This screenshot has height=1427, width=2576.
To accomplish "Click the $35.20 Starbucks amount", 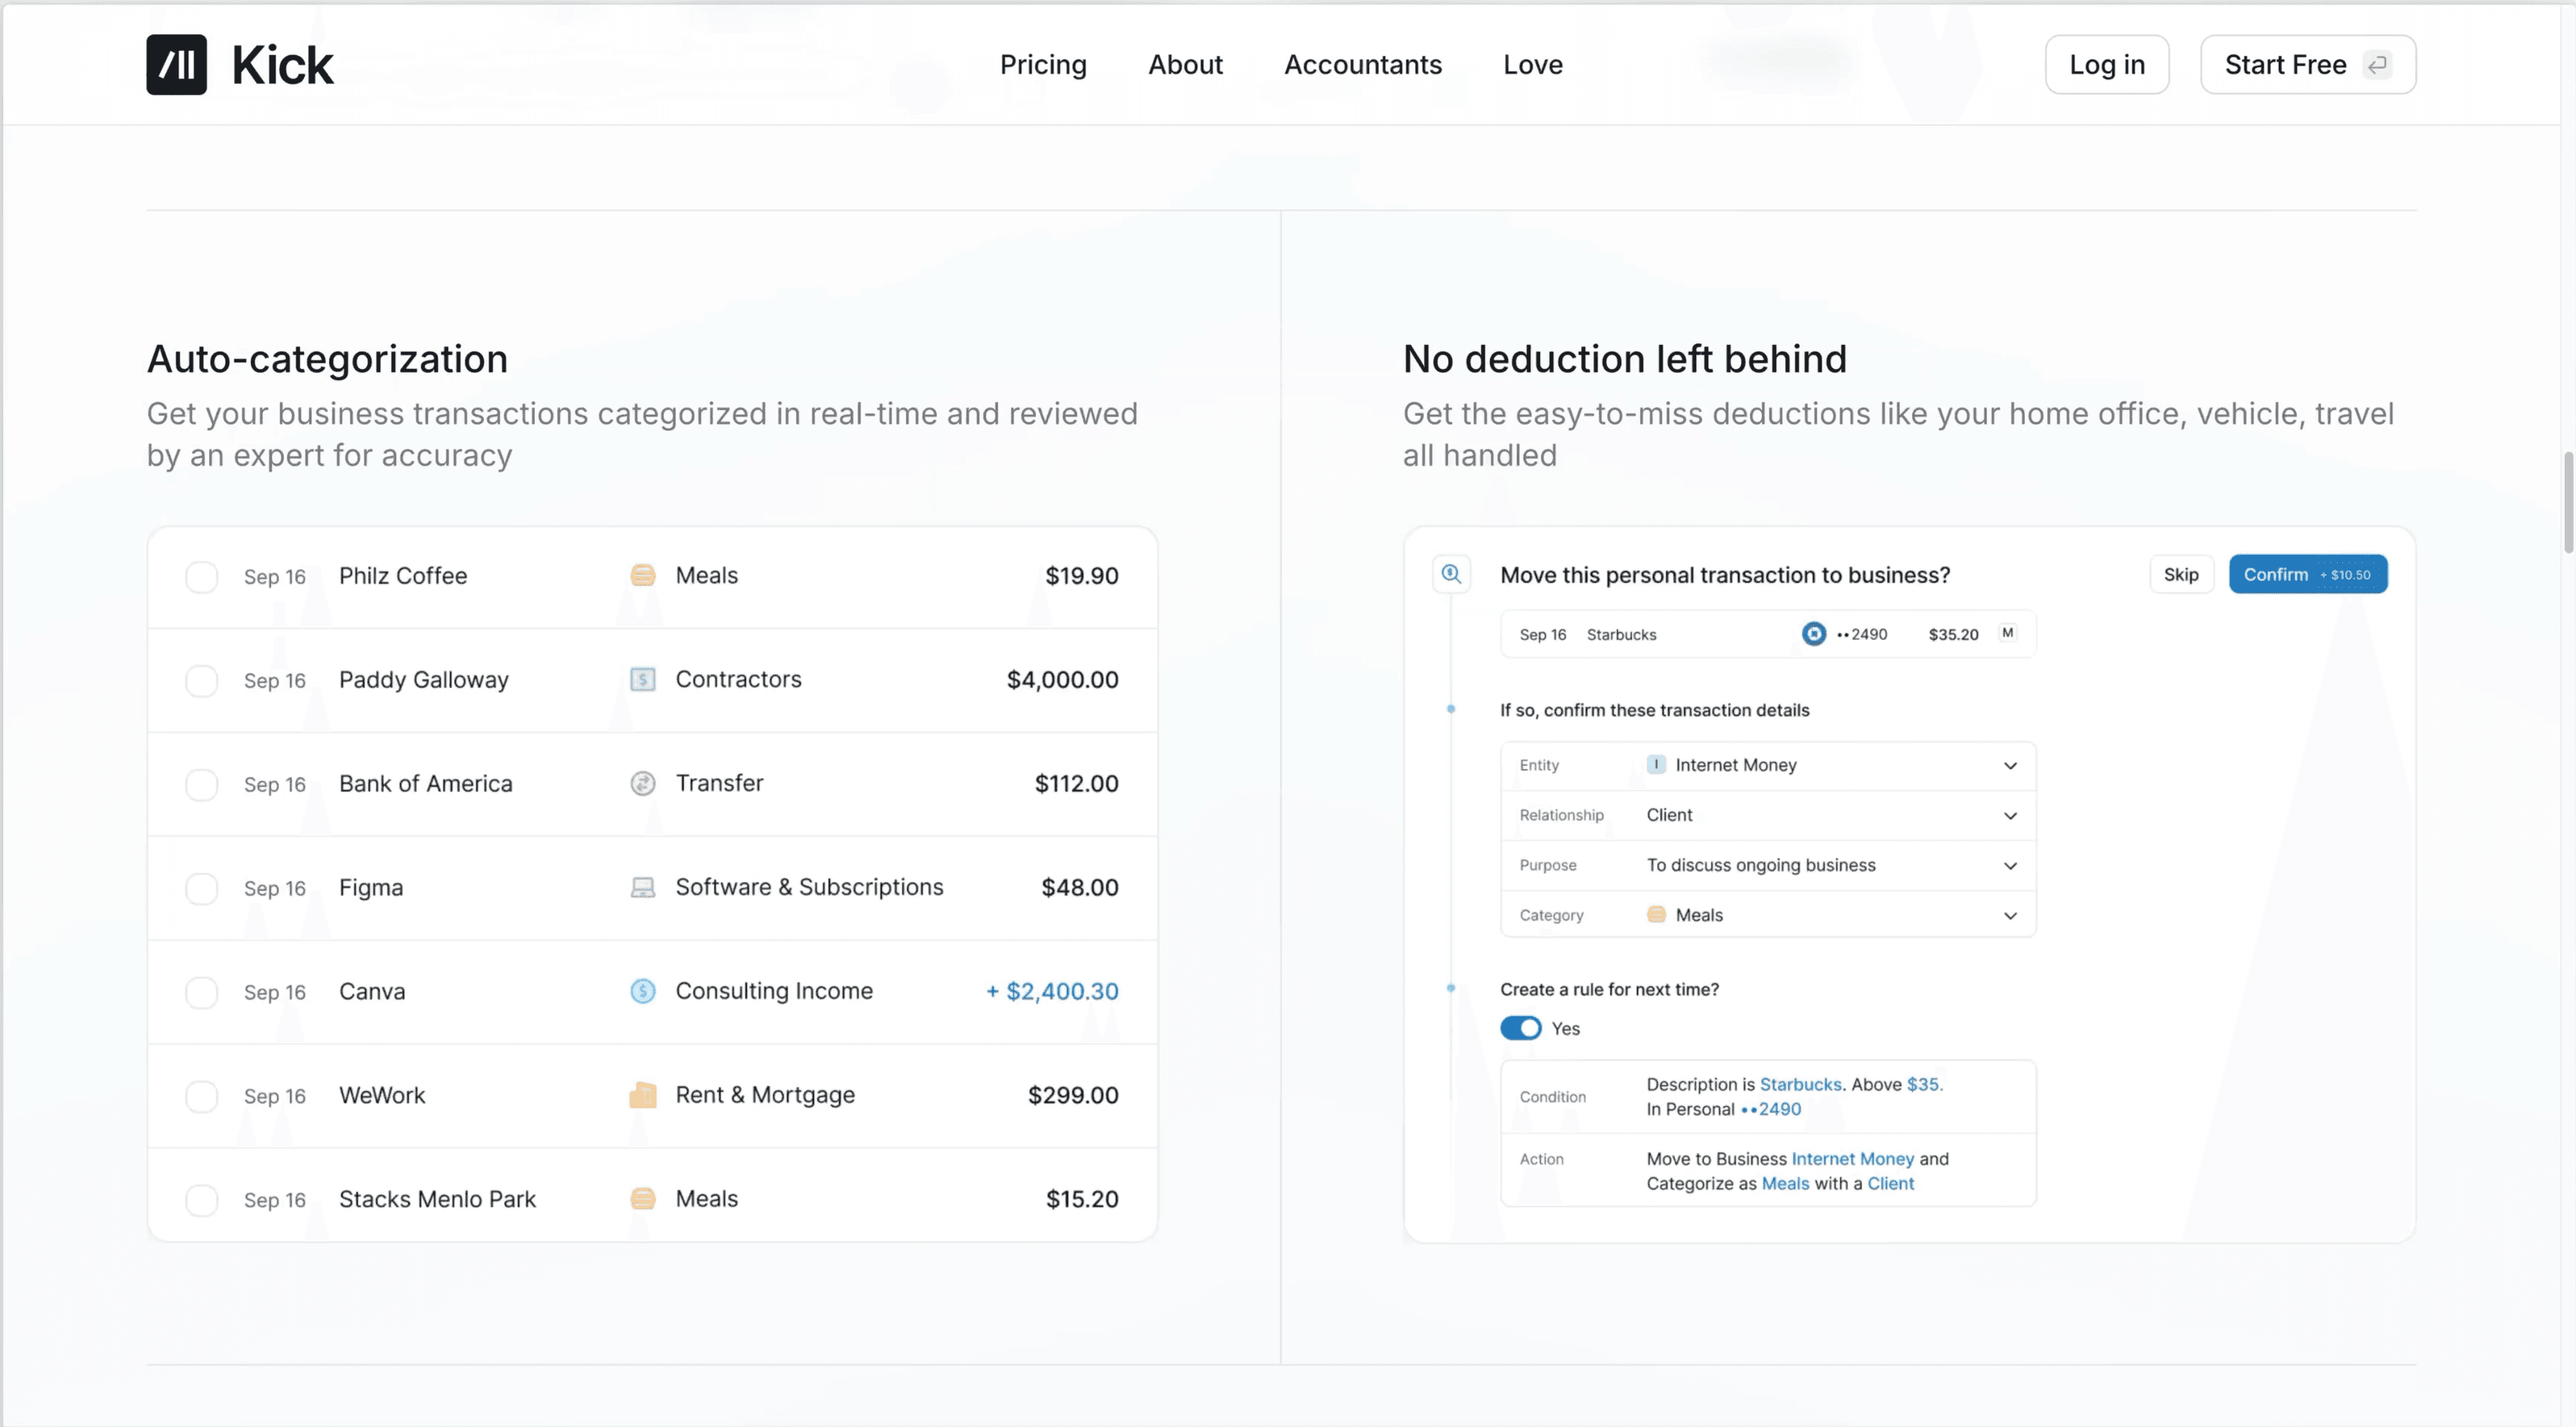I will (x=1953, y=635).
